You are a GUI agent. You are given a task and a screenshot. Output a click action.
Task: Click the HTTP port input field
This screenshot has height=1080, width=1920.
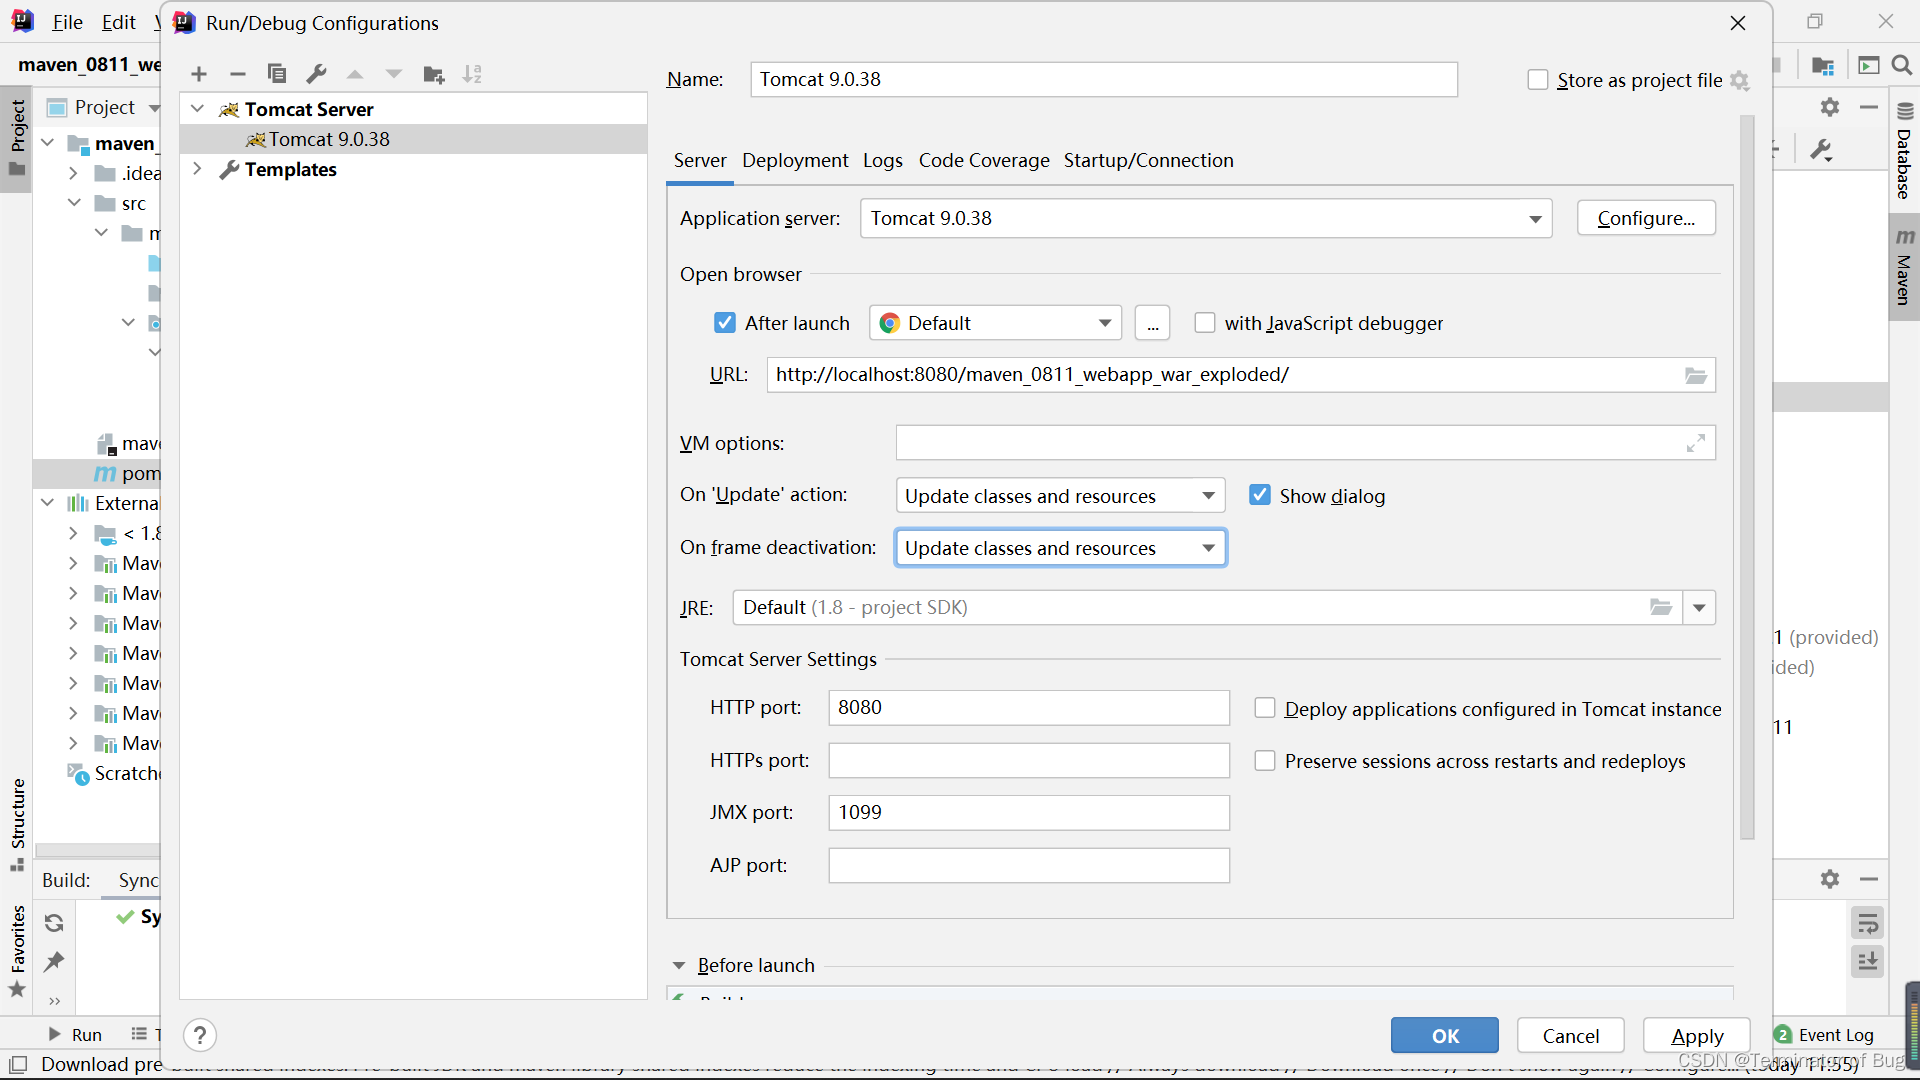1029,707
